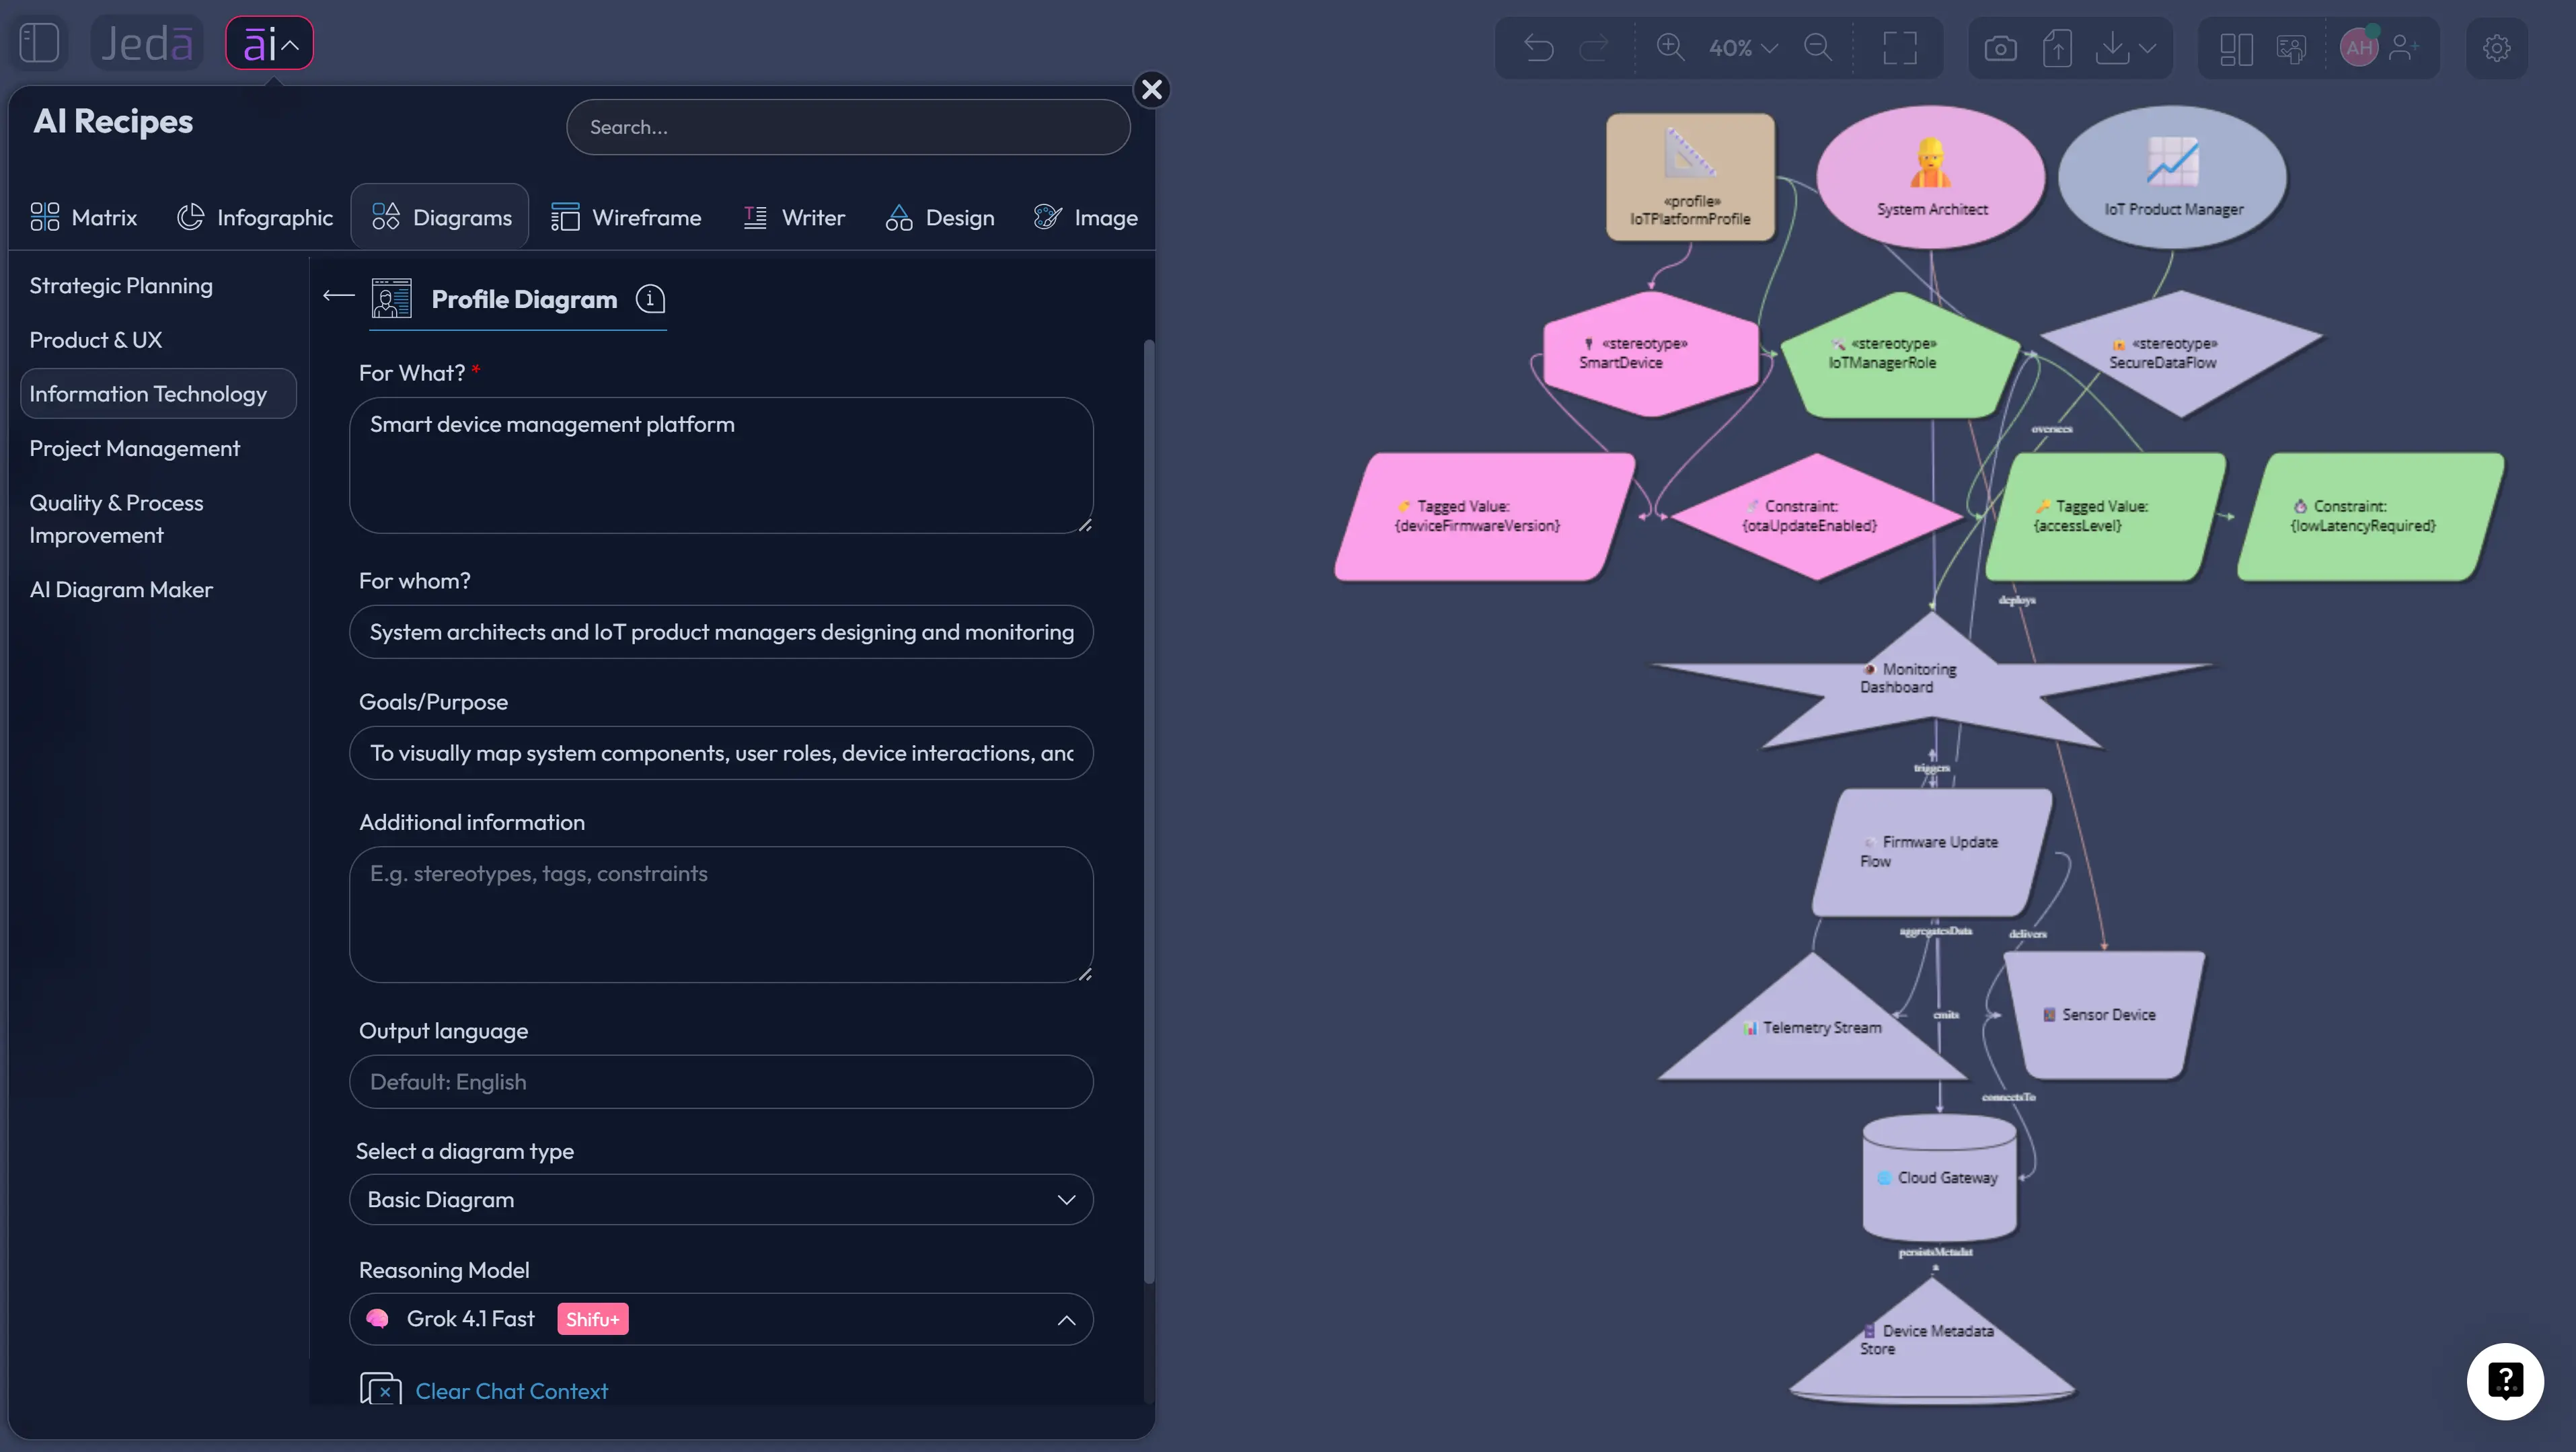Open AI Diagram Maker category
Screen dimensions: 2576x1452
121,590
